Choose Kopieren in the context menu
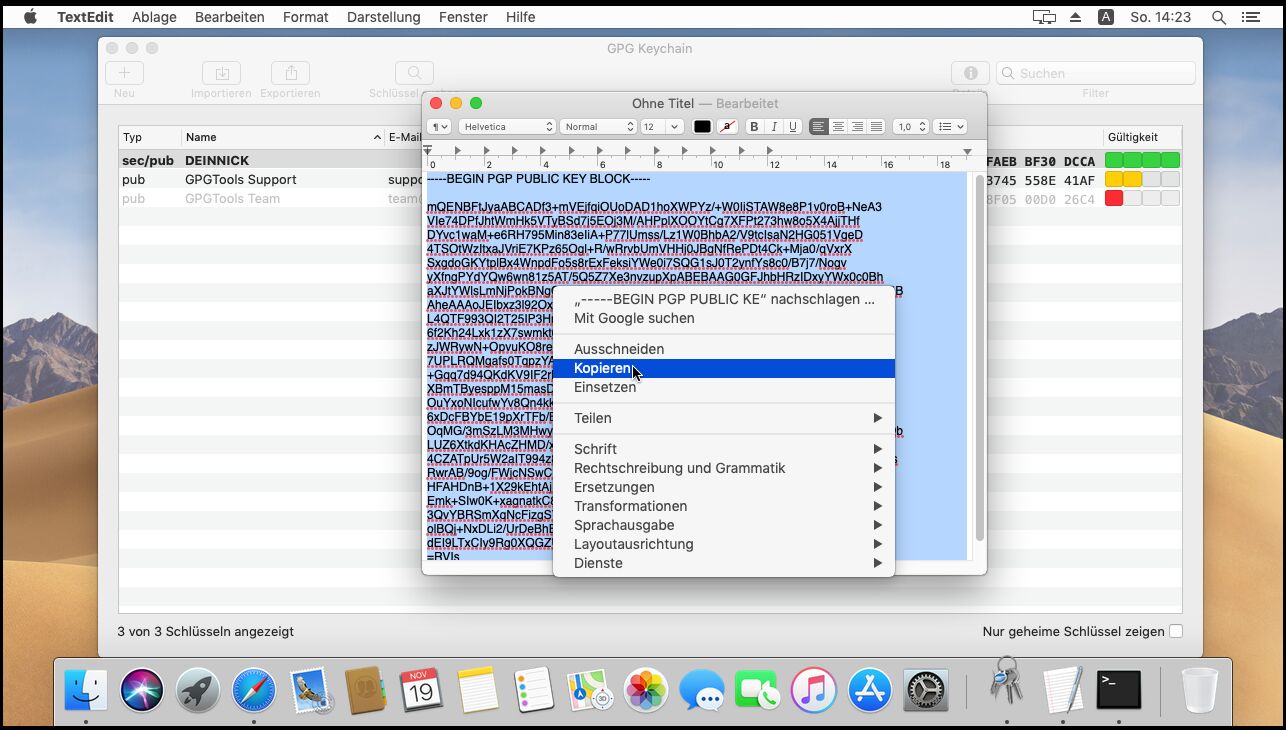 point(602,368)
